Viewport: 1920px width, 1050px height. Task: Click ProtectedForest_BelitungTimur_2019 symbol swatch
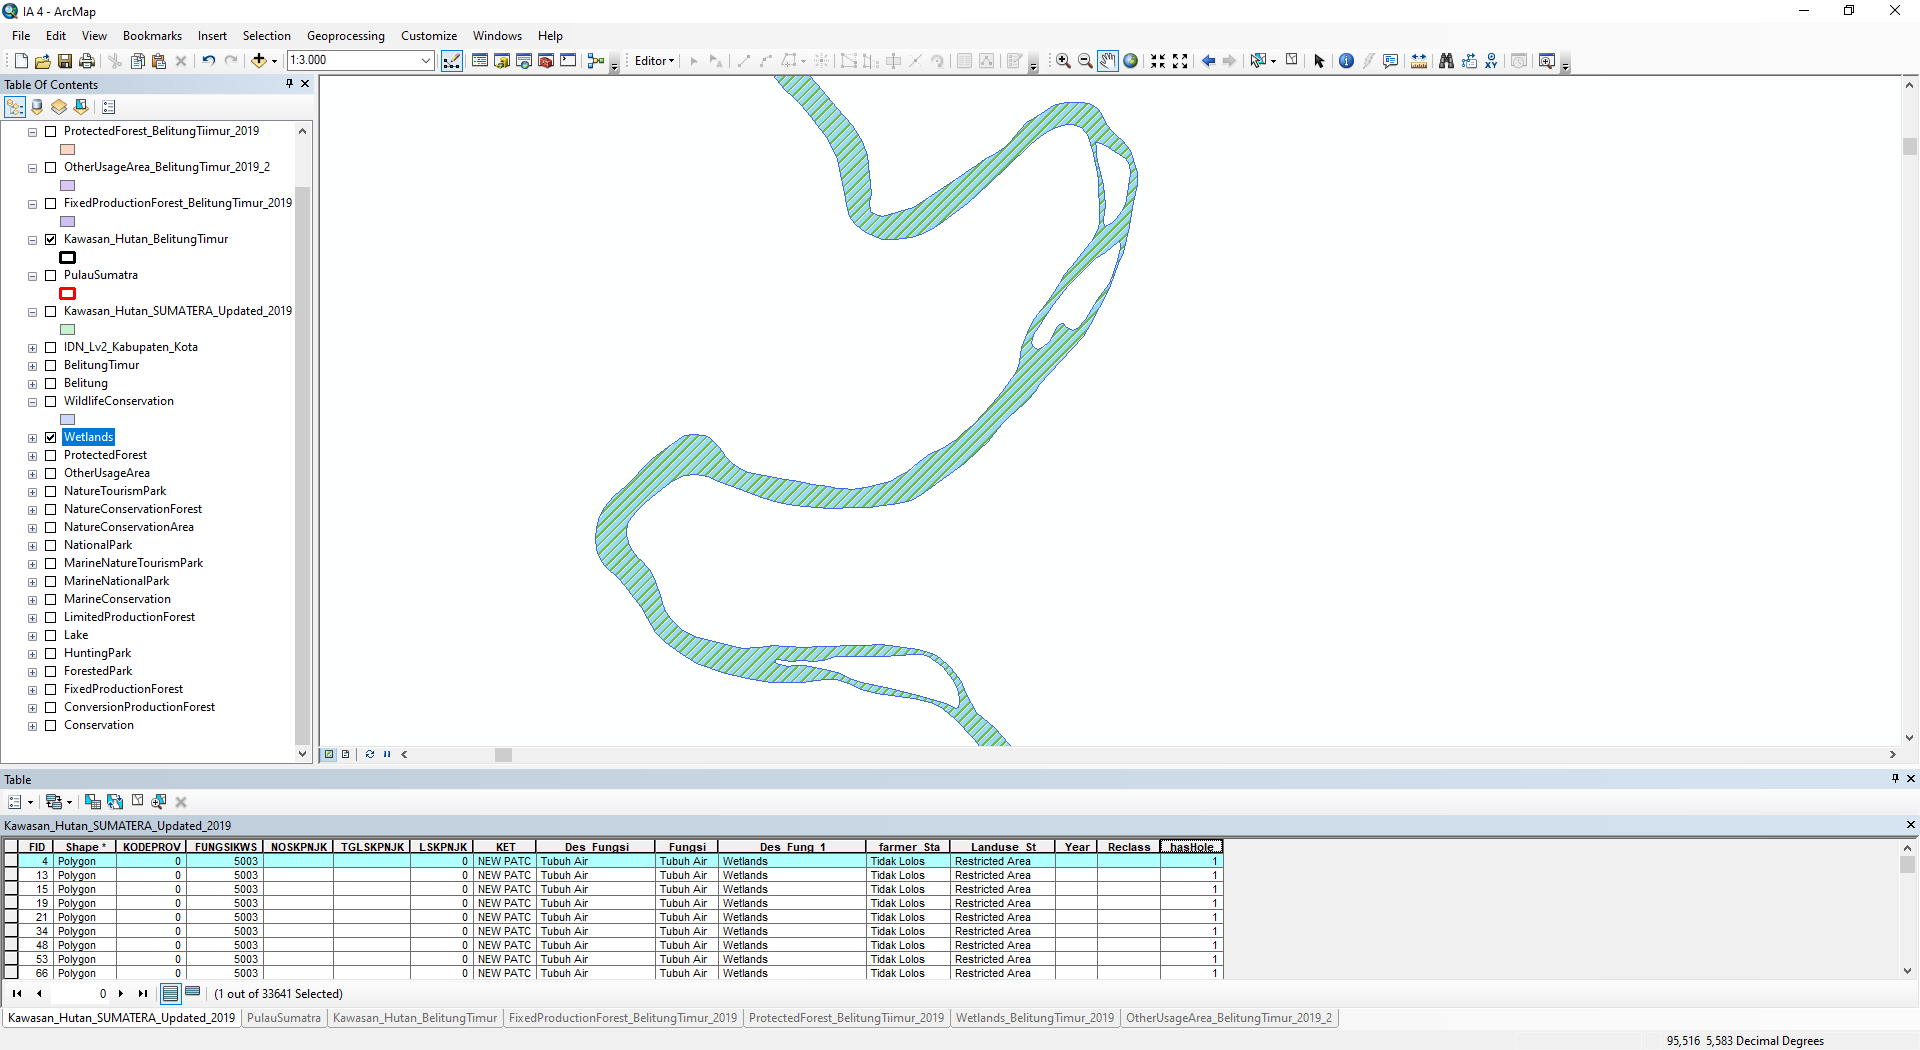click(68, 150)
